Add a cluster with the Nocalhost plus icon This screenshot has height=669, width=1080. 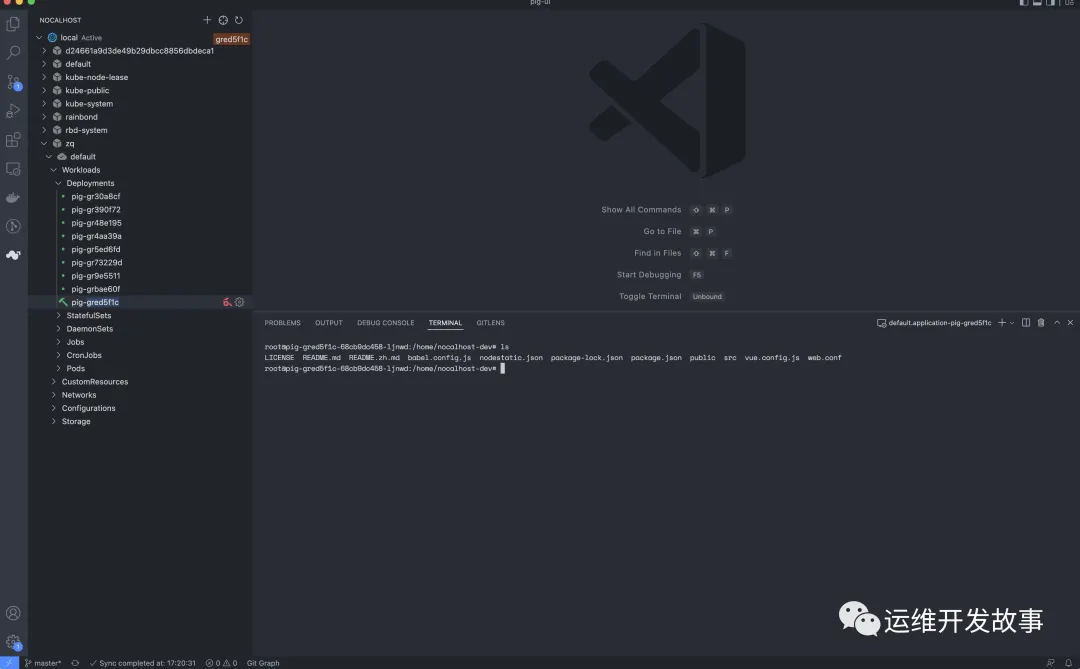point(207,20)
